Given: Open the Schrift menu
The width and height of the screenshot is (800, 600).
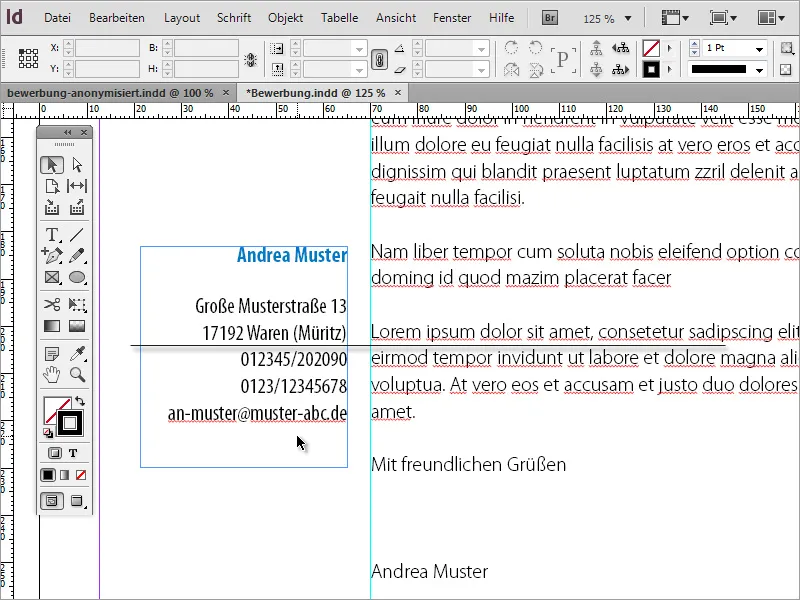Looking at the screenshot, I should click(234, 18).
